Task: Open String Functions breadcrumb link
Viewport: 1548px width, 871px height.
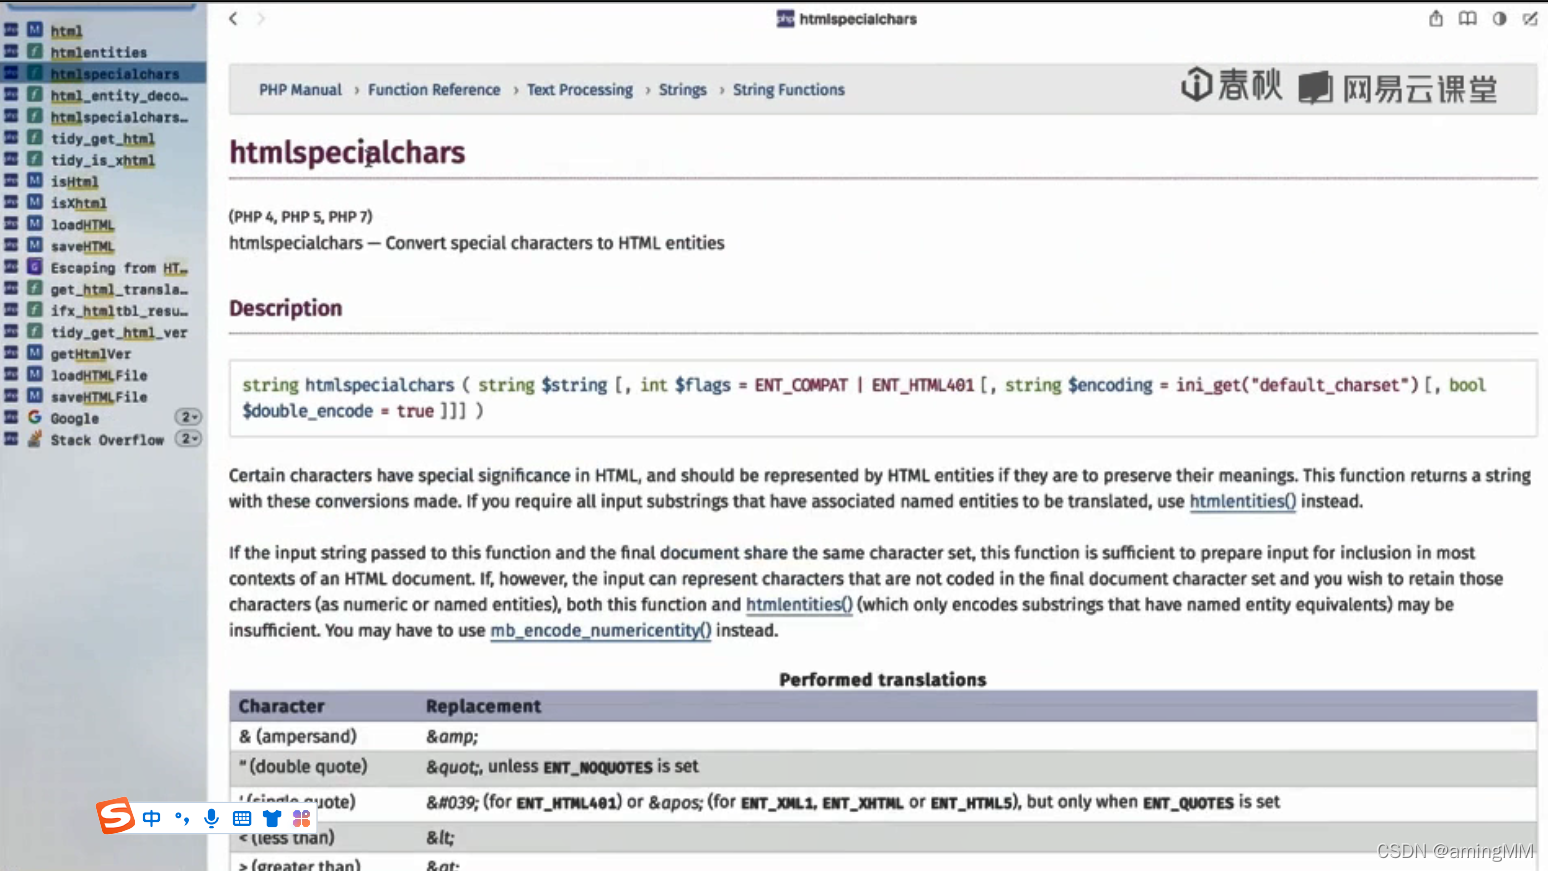Action: click(x=789, y=89)
